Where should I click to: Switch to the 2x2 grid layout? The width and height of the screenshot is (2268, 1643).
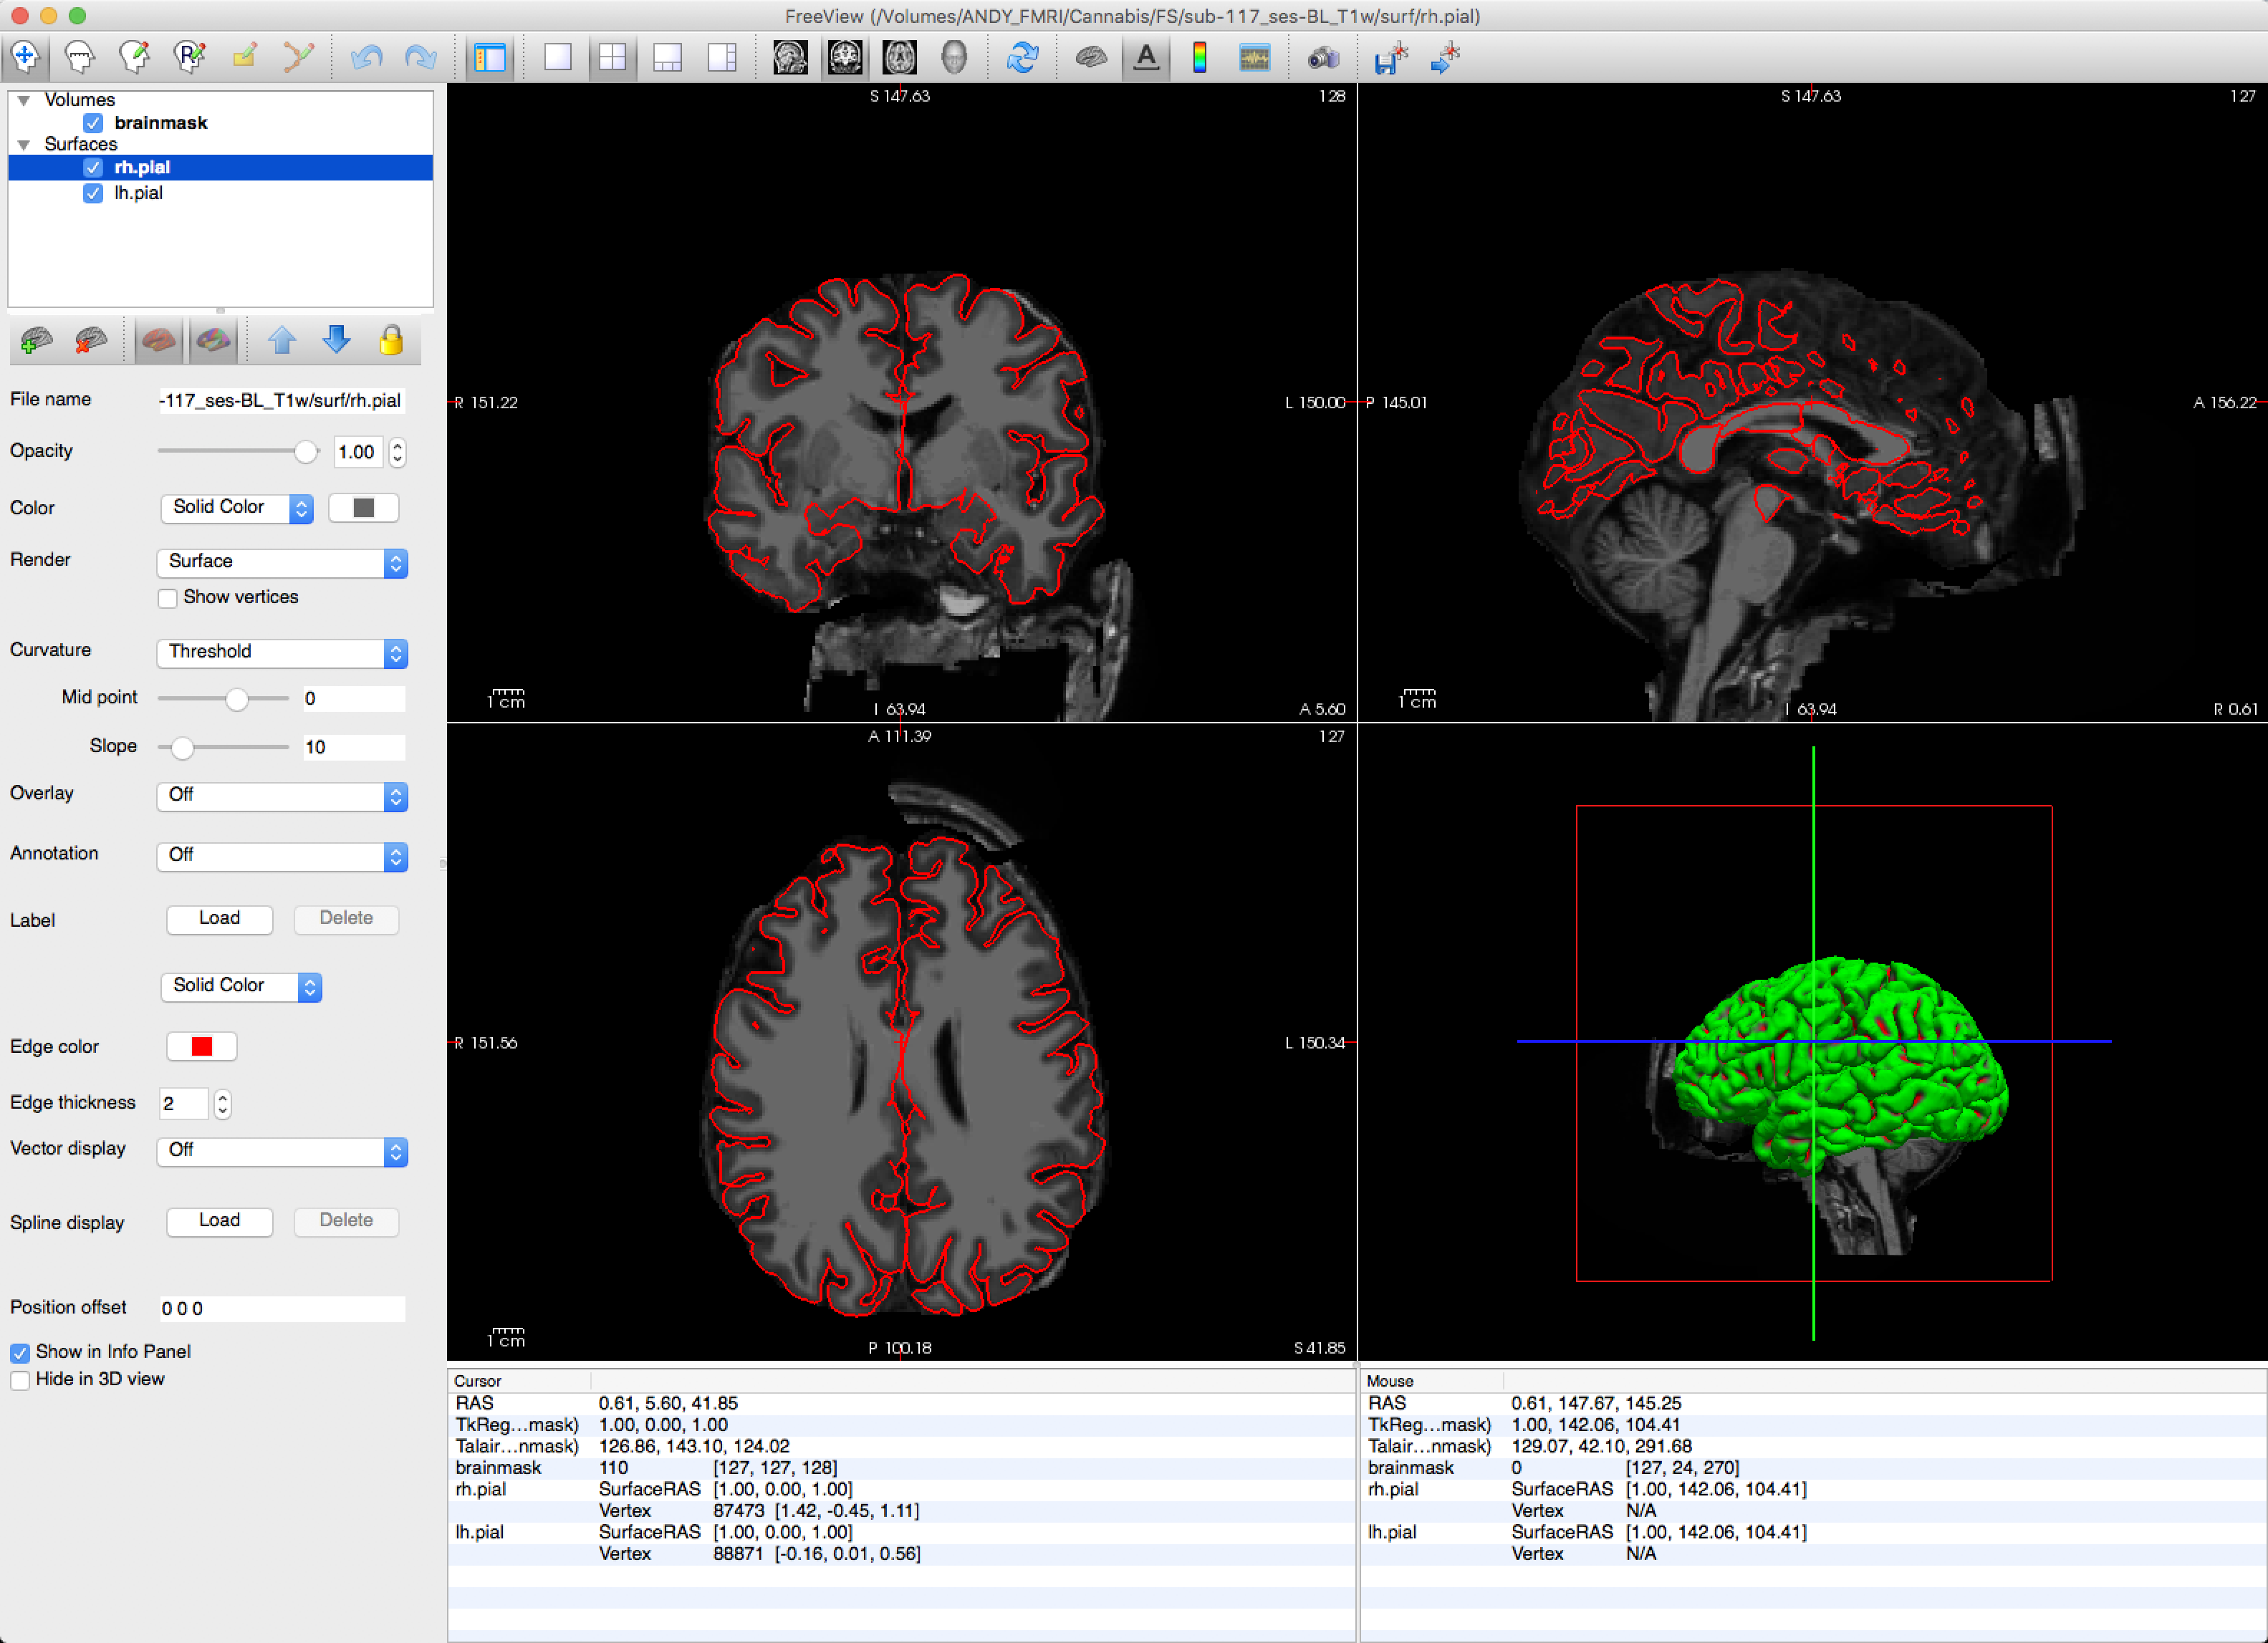pos(612,57)
